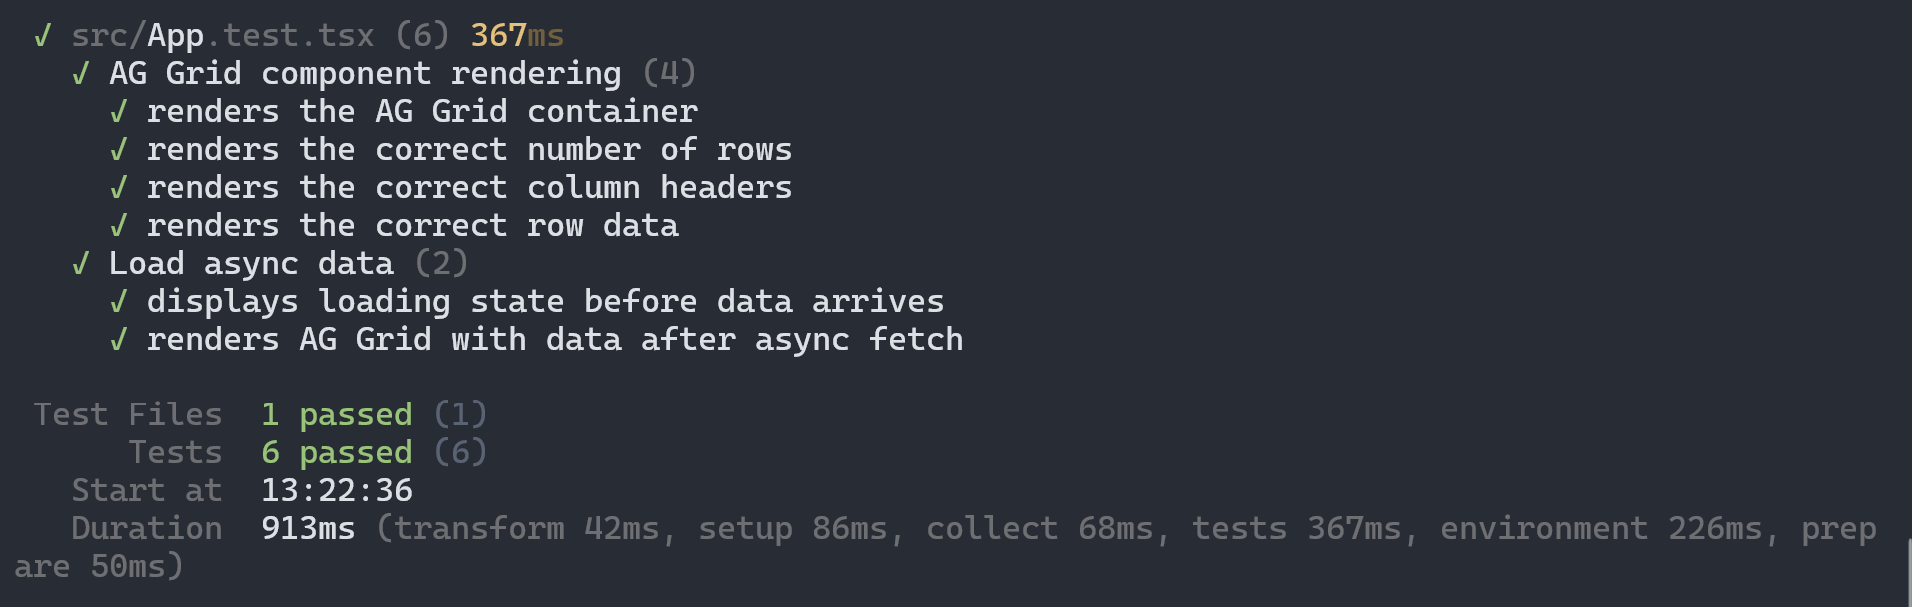Screen dimensions: 1912x607
Task: Click the renders the correct row data test name
Action: click(x=412, y=226)
